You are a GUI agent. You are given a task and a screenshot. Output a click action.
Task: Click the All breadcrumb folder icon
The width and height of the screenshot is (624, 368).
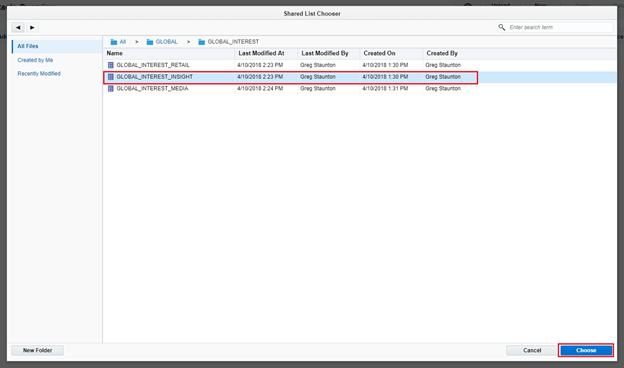point(114,42)
